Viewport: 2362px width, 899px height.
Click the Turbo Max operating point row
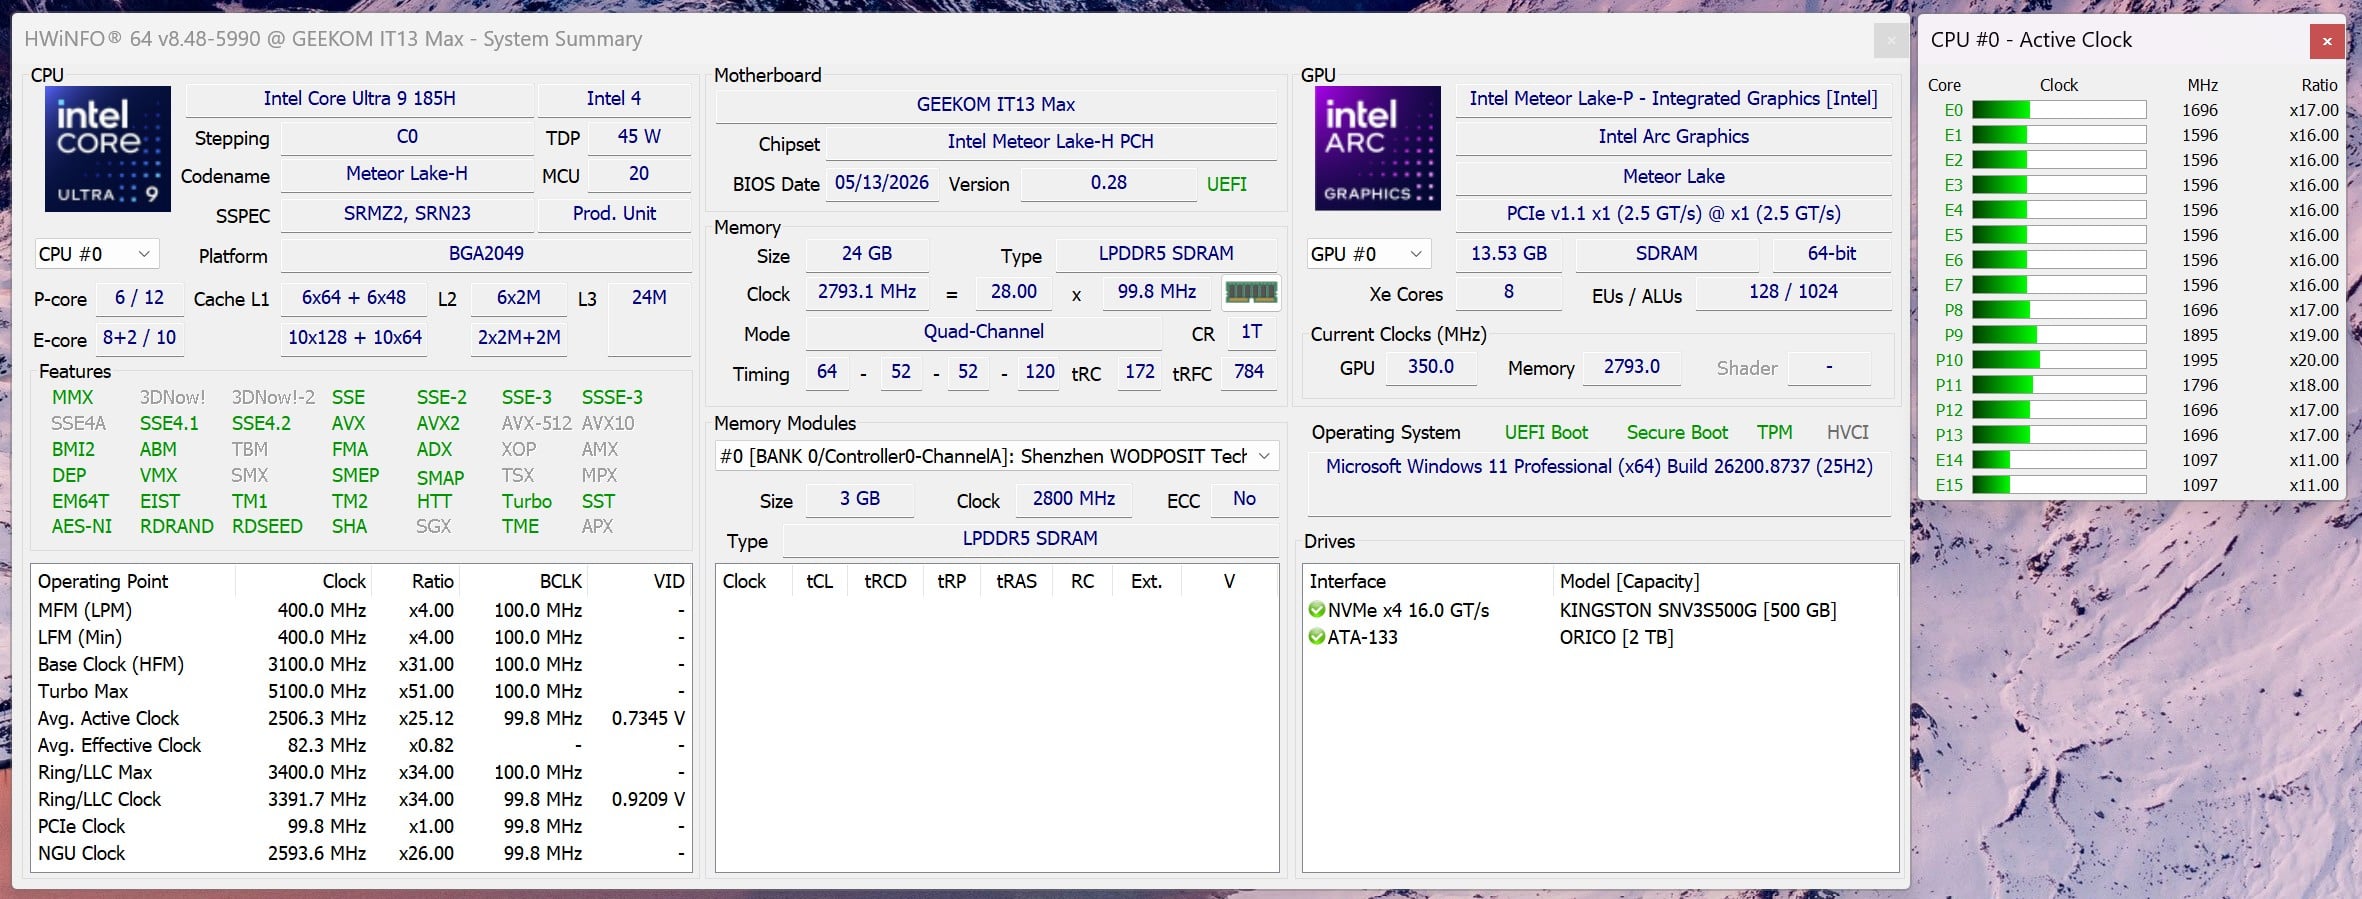(x=361, y=692)
